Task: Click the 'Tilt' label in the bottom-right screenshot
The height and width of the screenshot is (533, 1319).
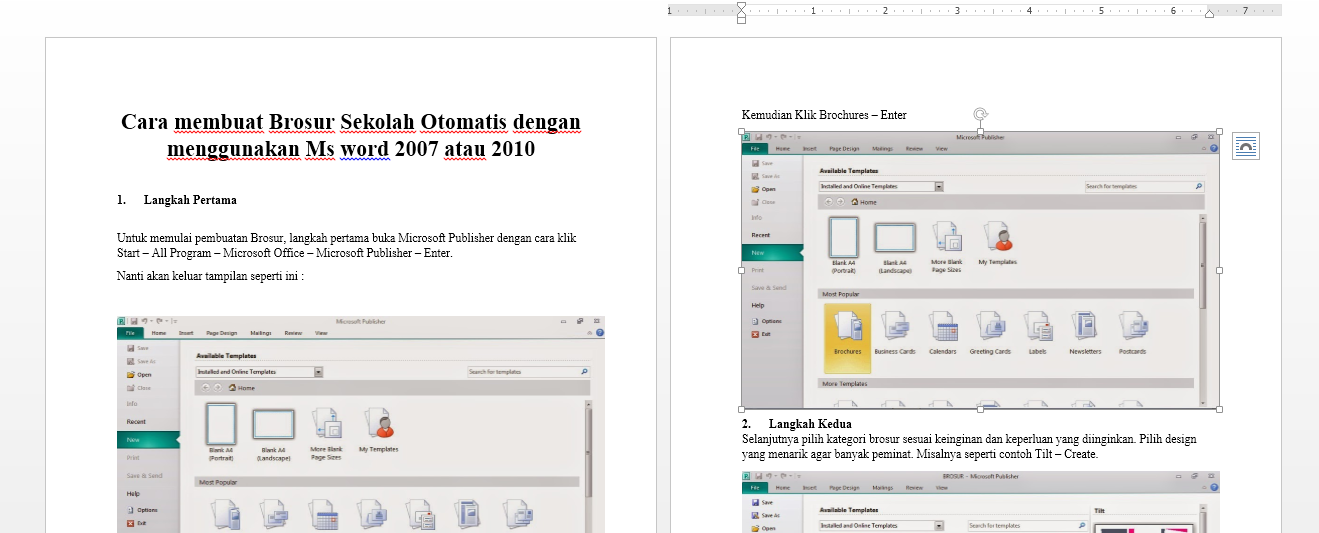Action: 1100,510
